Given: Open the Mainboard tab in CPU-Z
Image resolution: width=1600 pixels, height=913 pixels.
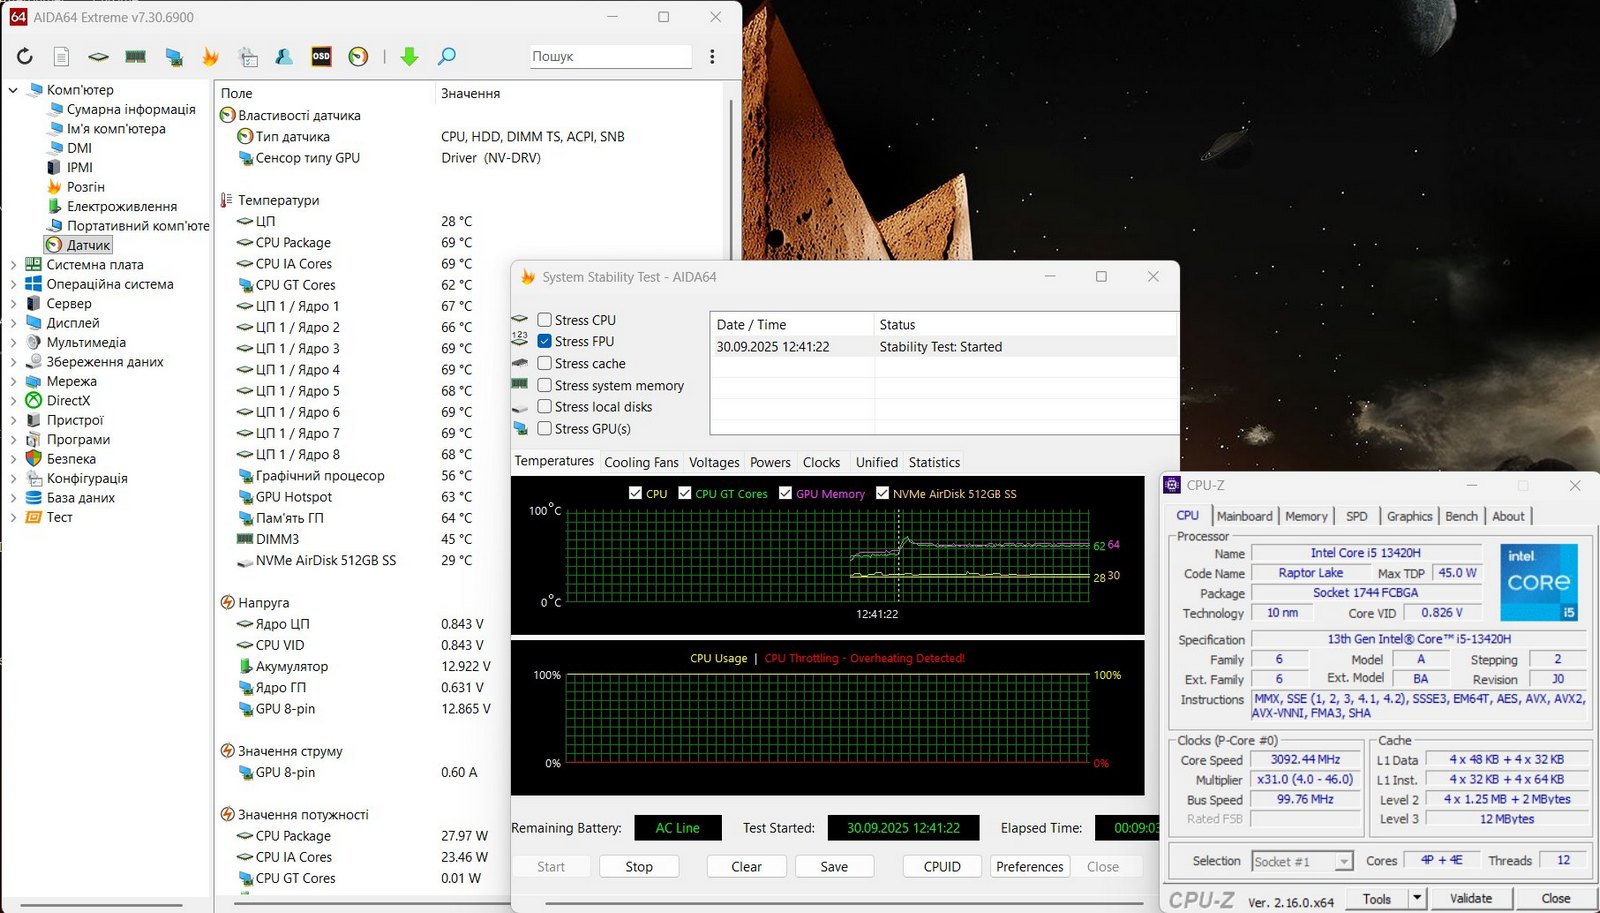Looking at the screenshot, I should point(1244,516).
